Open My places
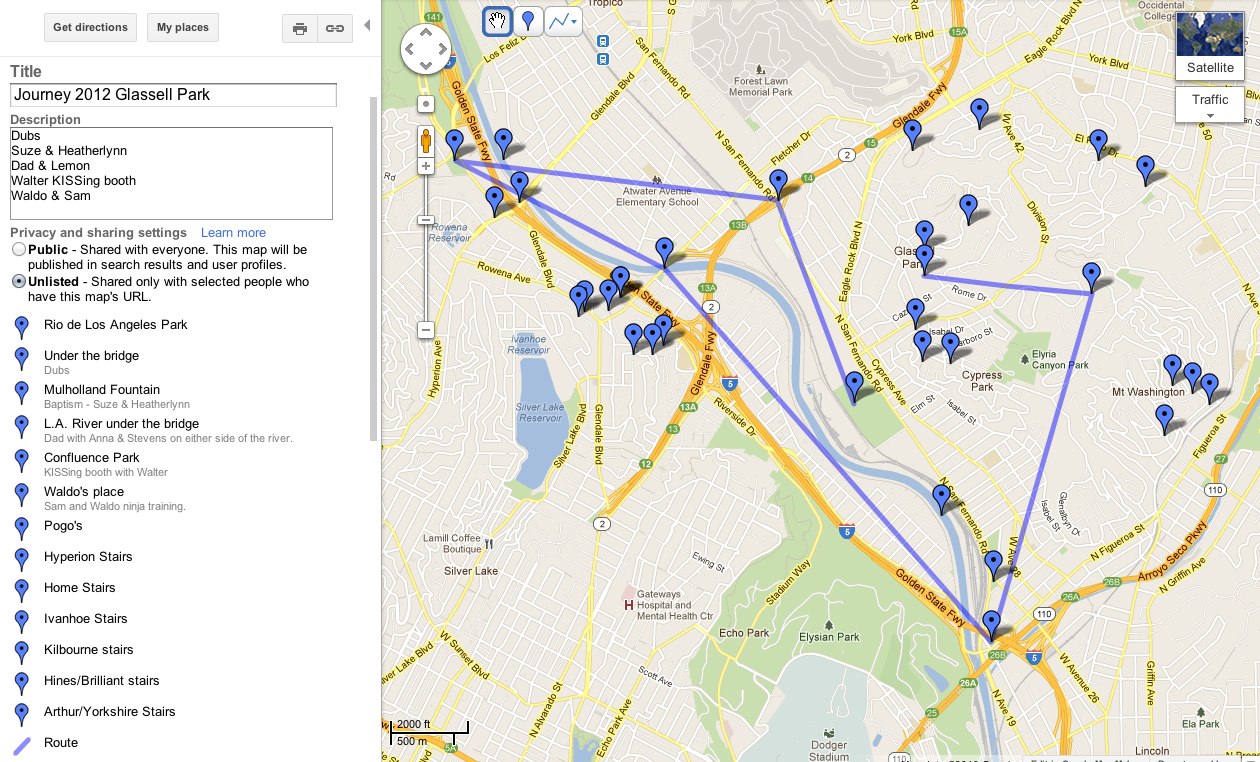 click(183, 27)
